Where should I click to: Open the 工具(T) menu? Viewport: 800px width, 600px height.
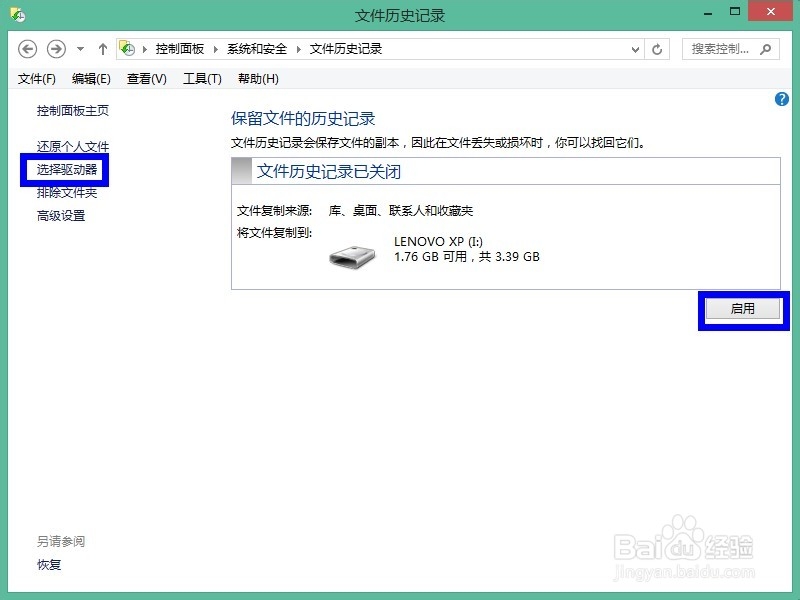pyautogui.click(x=202, y=78)
